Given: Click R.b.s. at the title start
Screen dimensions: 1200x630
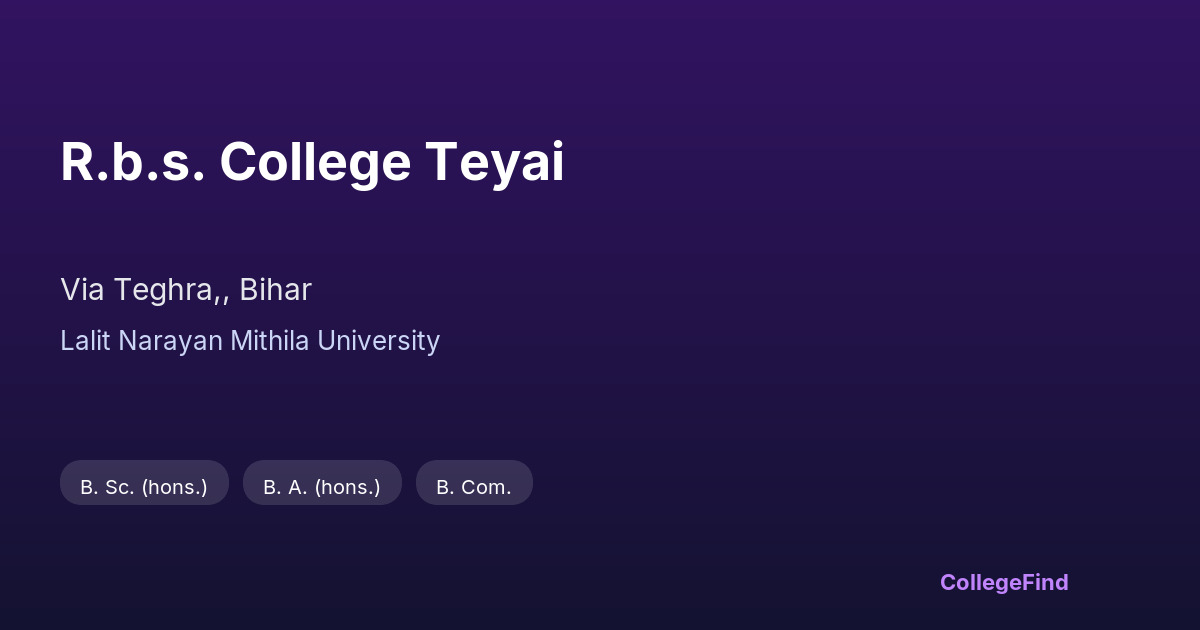Looking at the screenshot, I should click(x=132, y=162).
